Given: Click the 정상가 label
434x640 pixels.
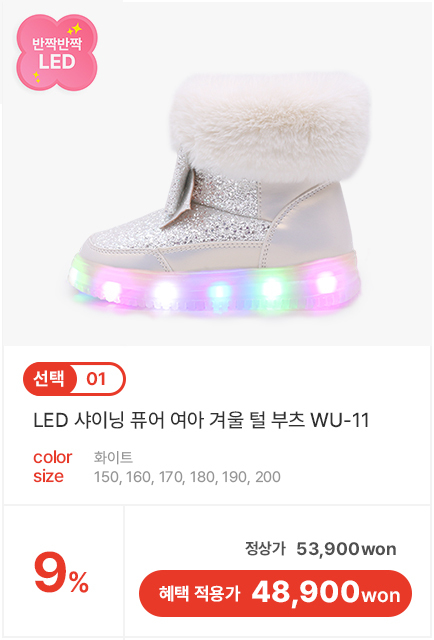Looking at the screenshot, I should [x=265, y=548].
